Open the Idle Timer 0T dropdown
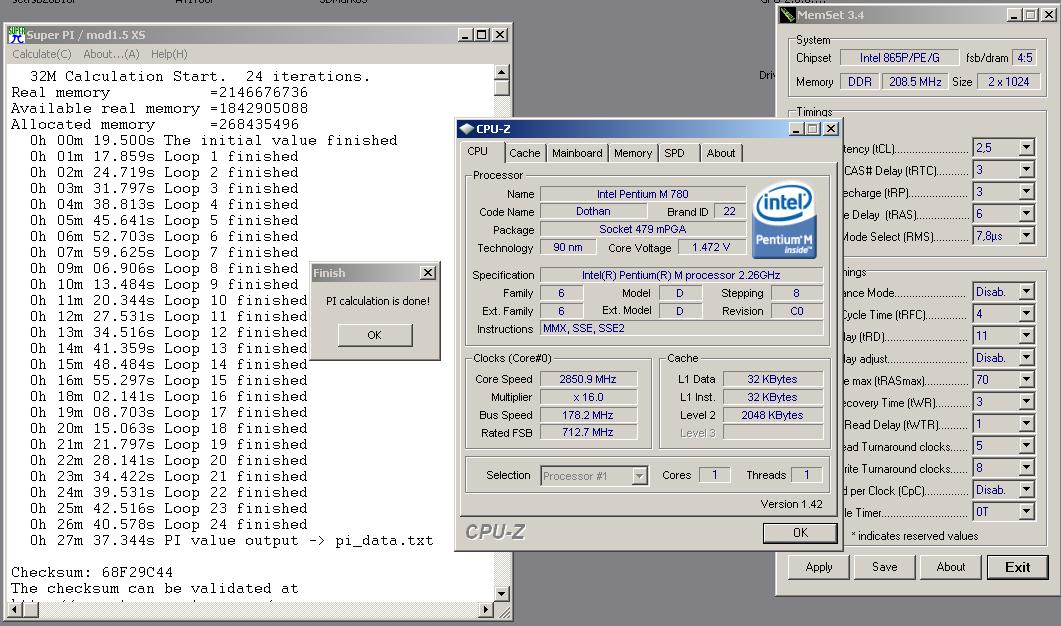Screen dimensions: 1061x626 [1026, 512]
